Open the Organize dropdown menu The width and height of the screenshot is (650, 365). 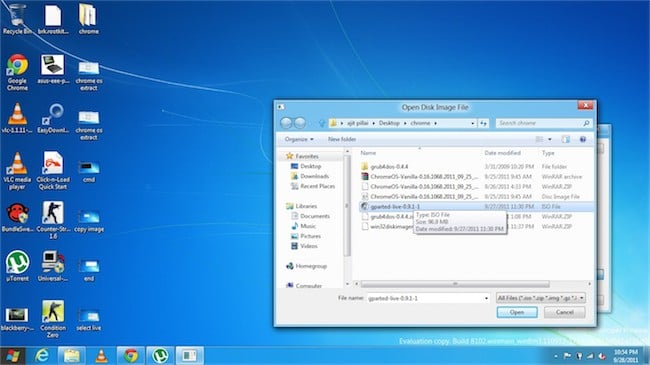pos(299,139)
